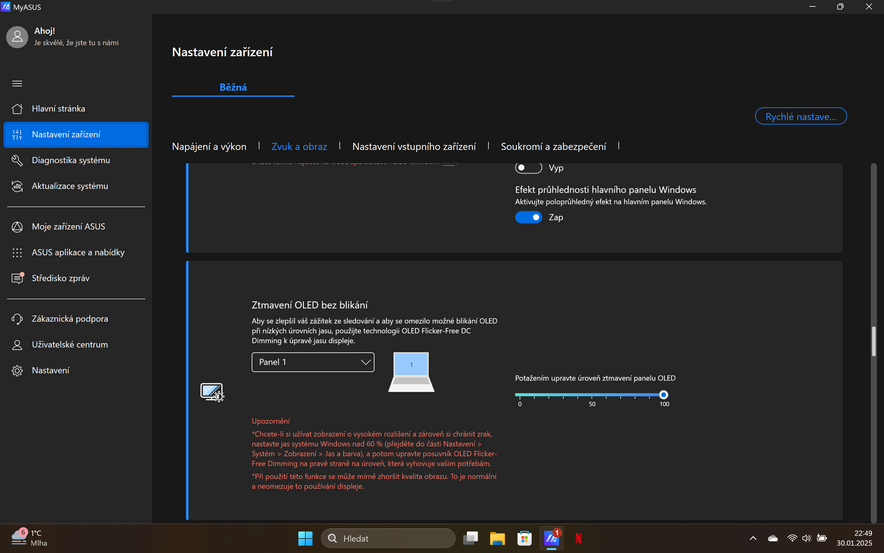
Task: Open Nastavení in the sidebar
Action: tap(50, 371)
